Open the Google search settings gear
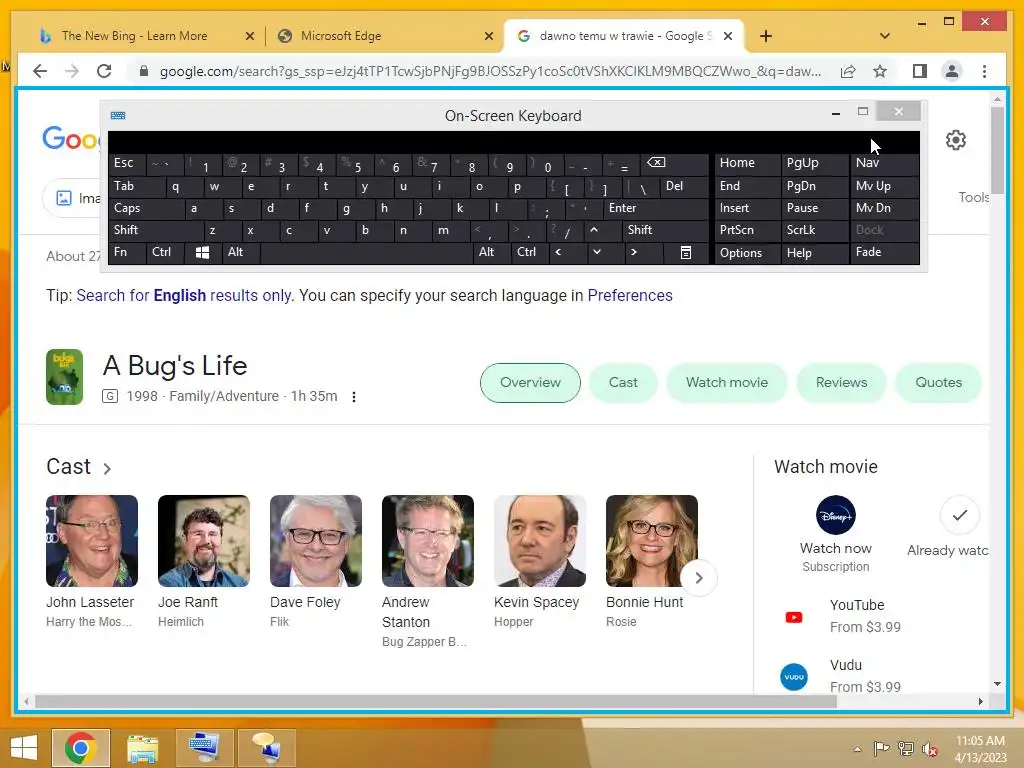 (955, 140)
